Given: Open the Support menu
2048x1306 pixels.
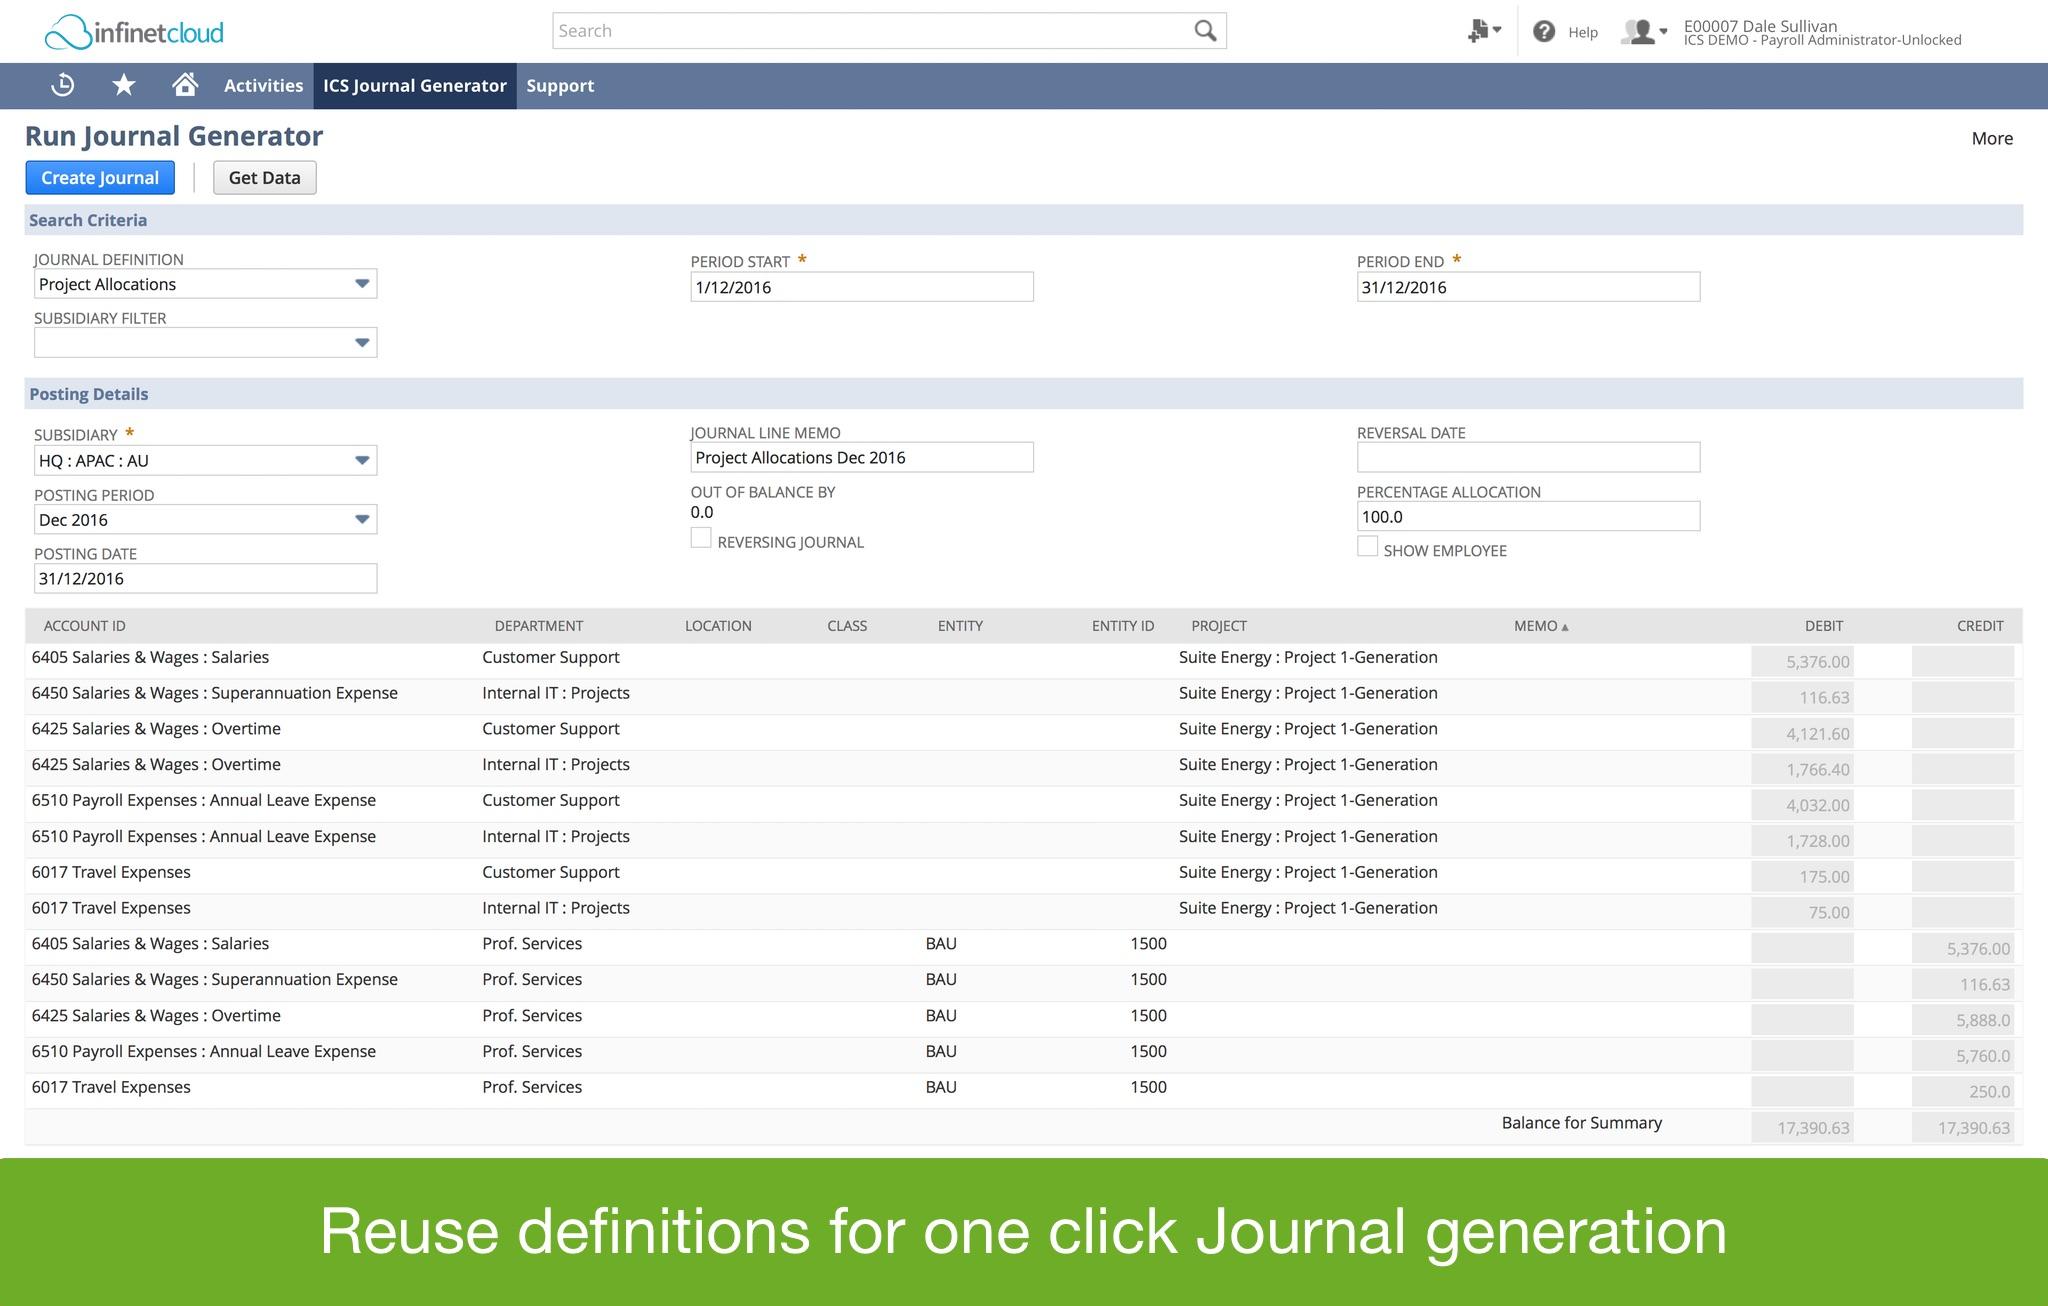Looking at the screenshot, I should click(x=560, y=86).
